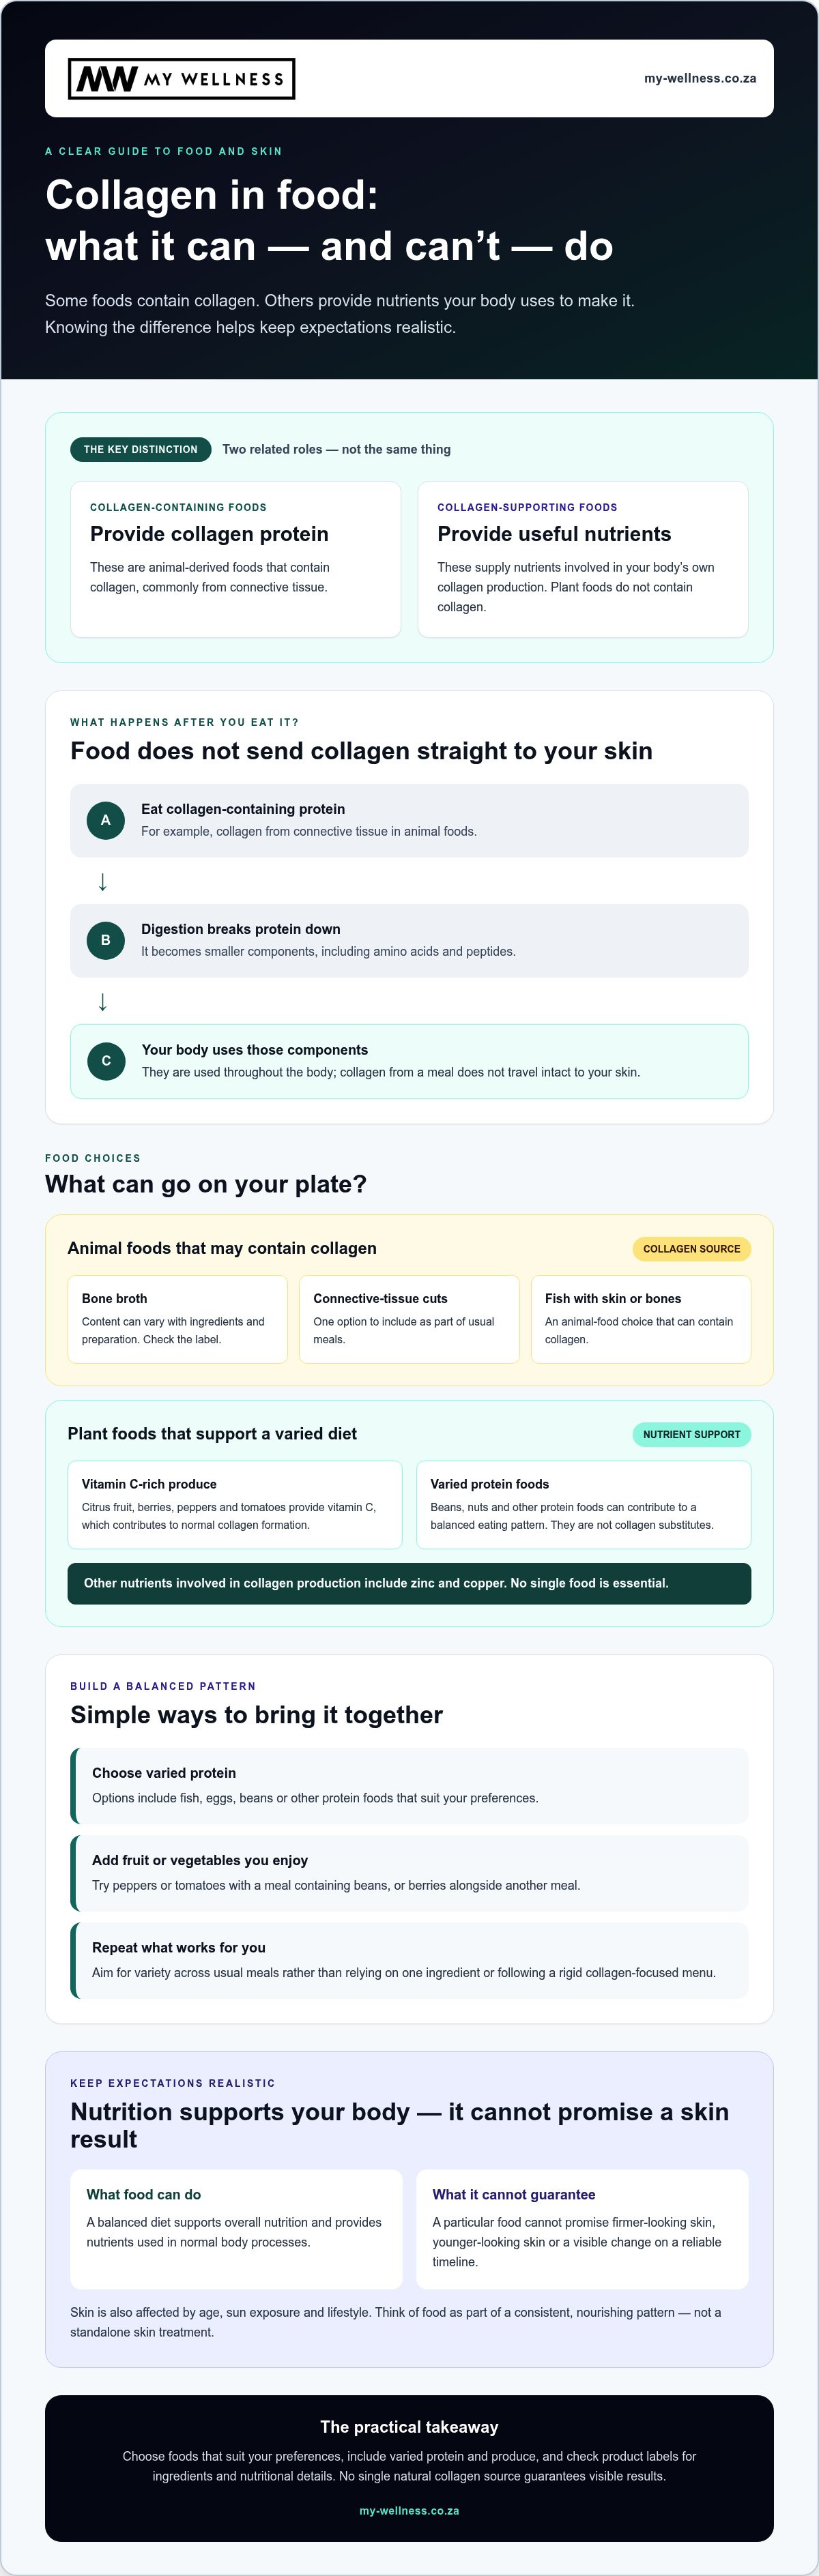Click the What it cannot guarantee card
819x2576 pixels.
click(582, 2229)
